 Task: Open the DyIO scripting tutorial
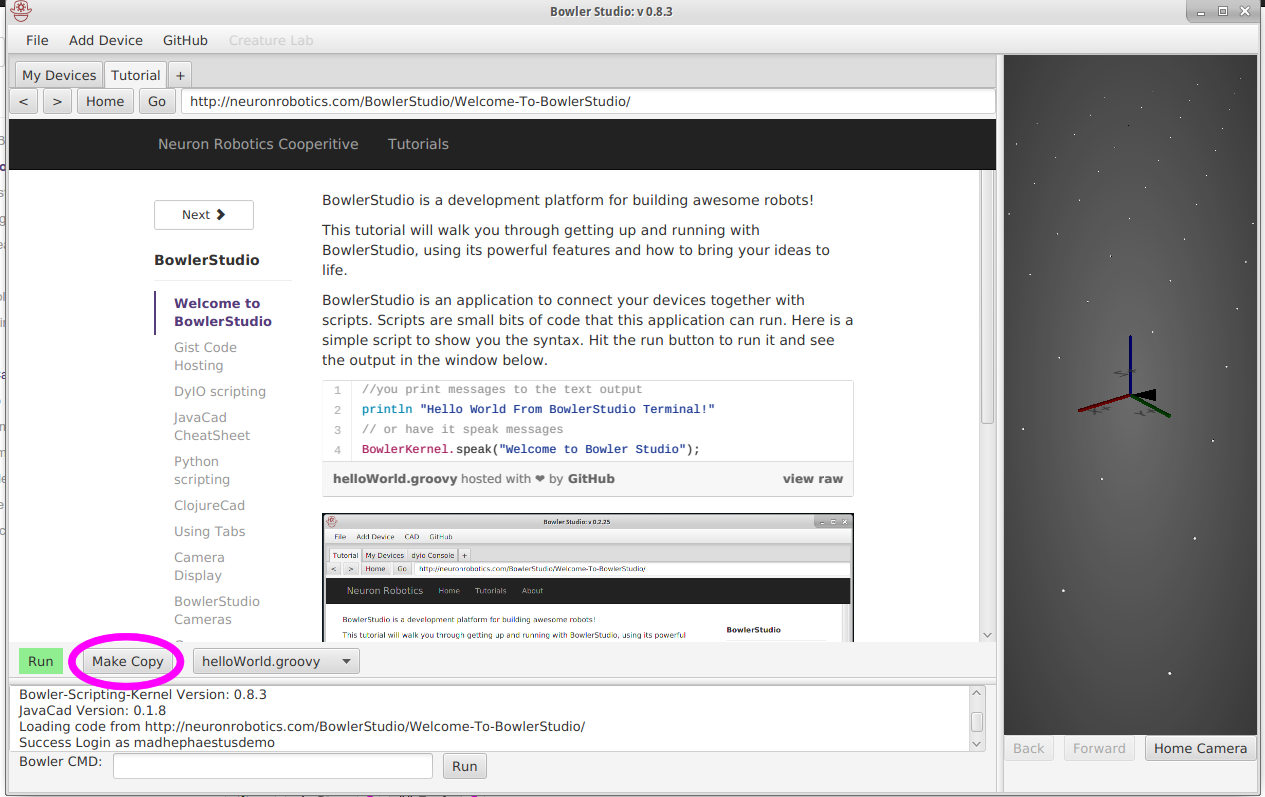click(220, 391)
